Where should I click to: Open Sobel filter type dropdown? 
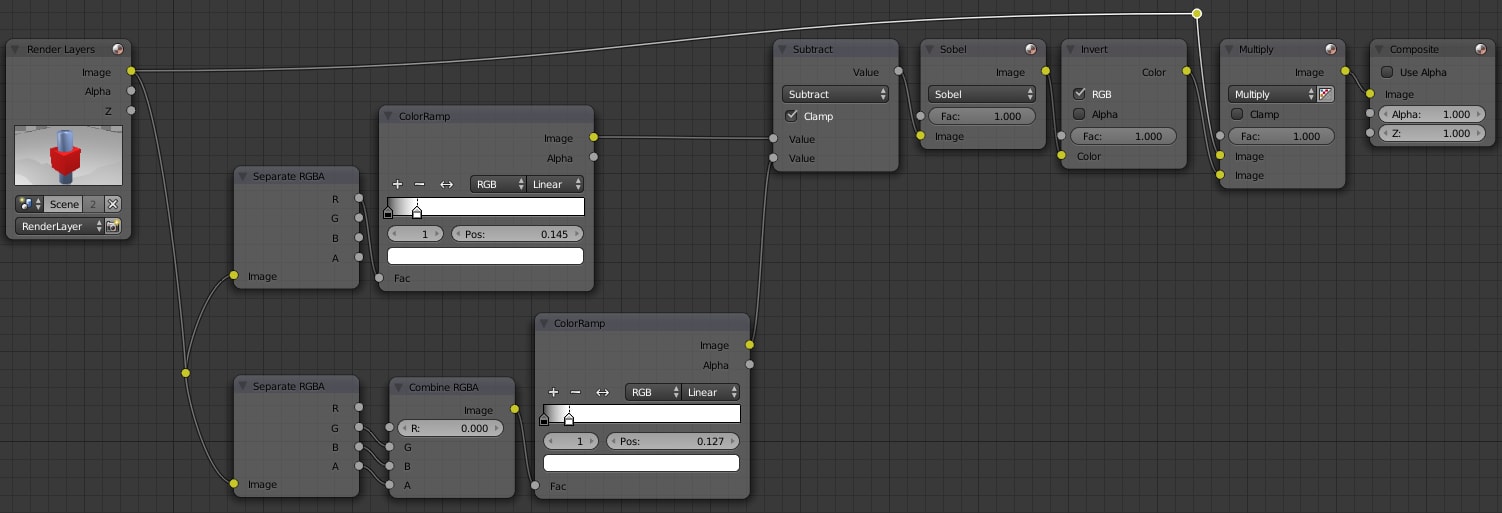click(x=982, y=94)
